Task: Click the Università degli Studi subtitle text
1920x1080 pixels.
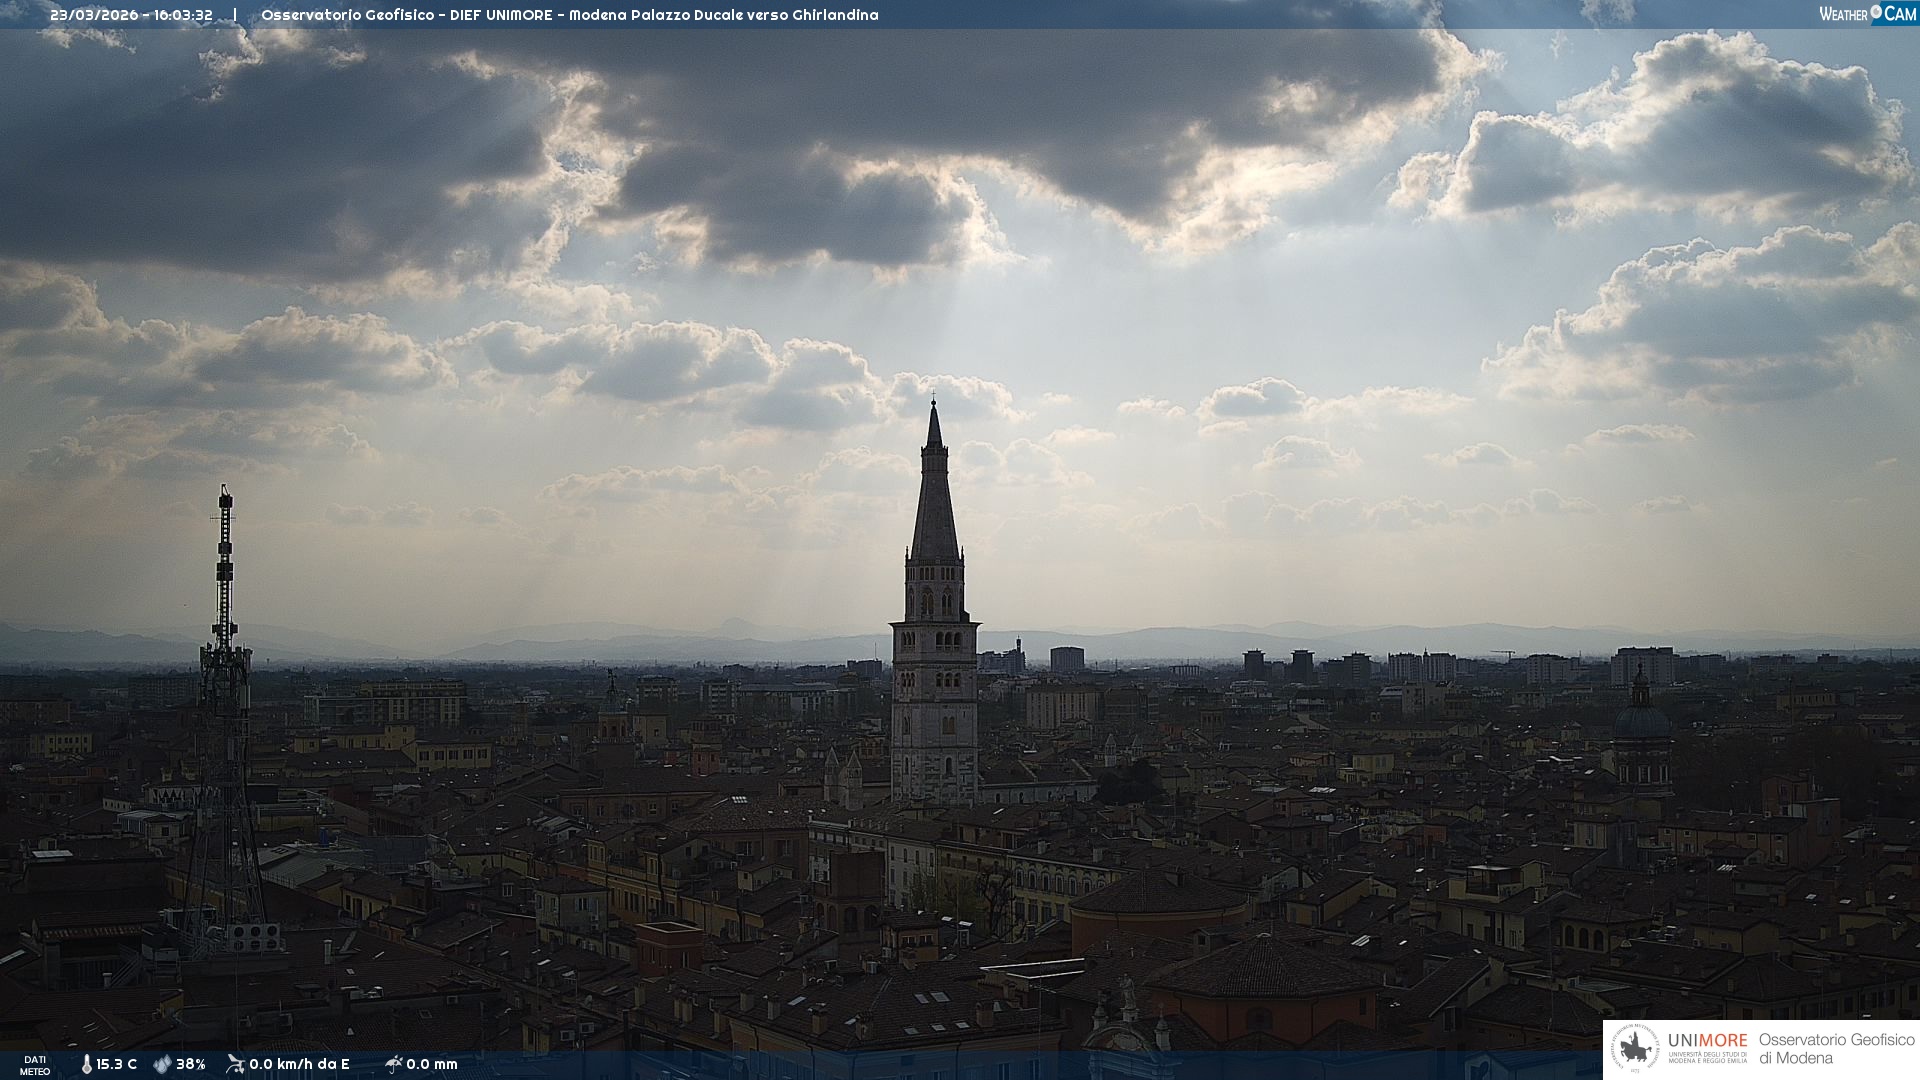Action: coord(1707,1057)
